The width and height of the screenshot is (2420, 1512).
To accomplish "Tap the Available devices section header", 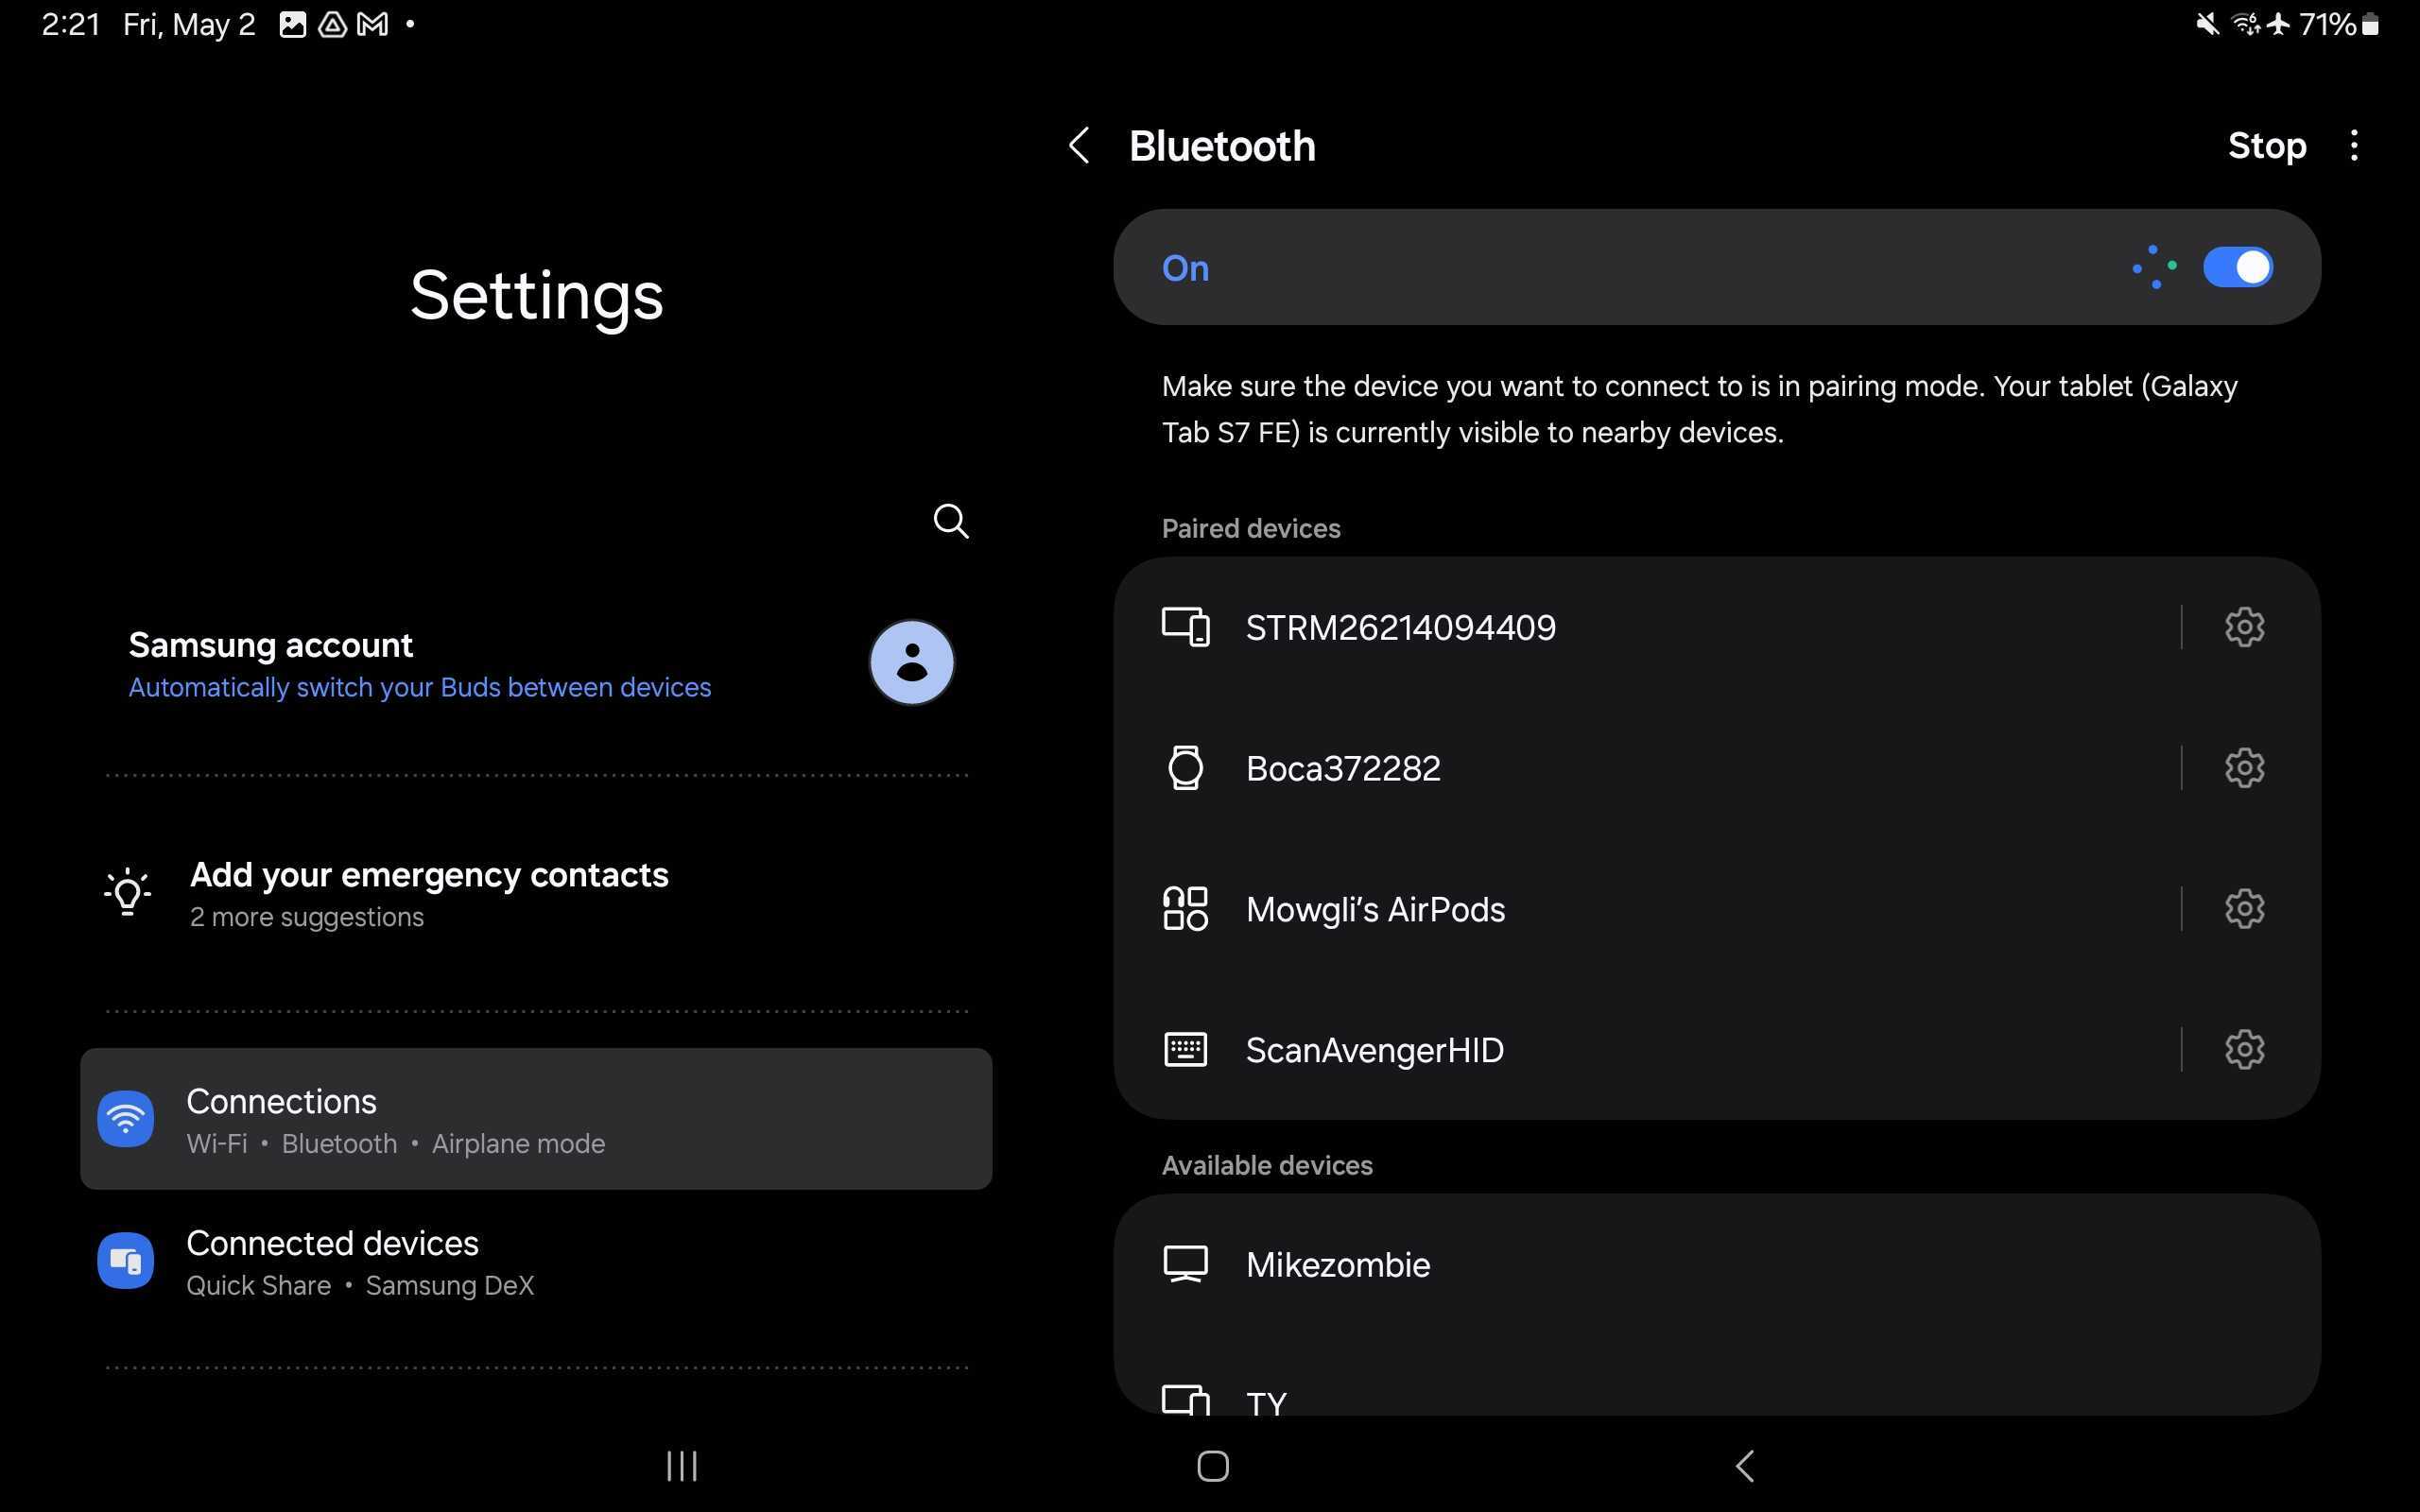I will pos(1267,1165).
